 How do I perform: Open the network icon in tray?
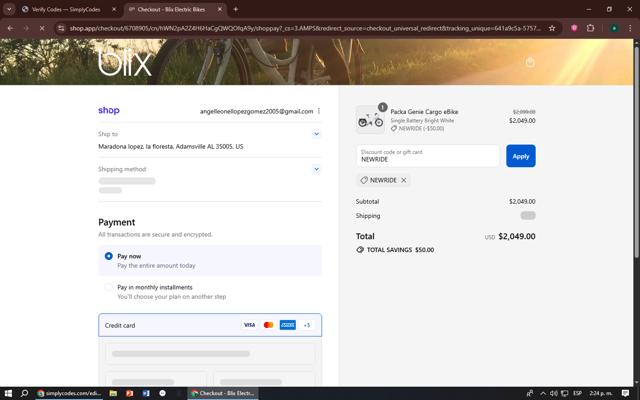coord(564,393)
